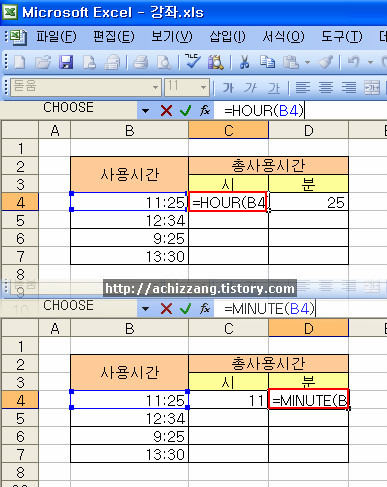Click the Print icon in toolbar
The width and height of the screenshot is (387, 487).
(141, 62)
